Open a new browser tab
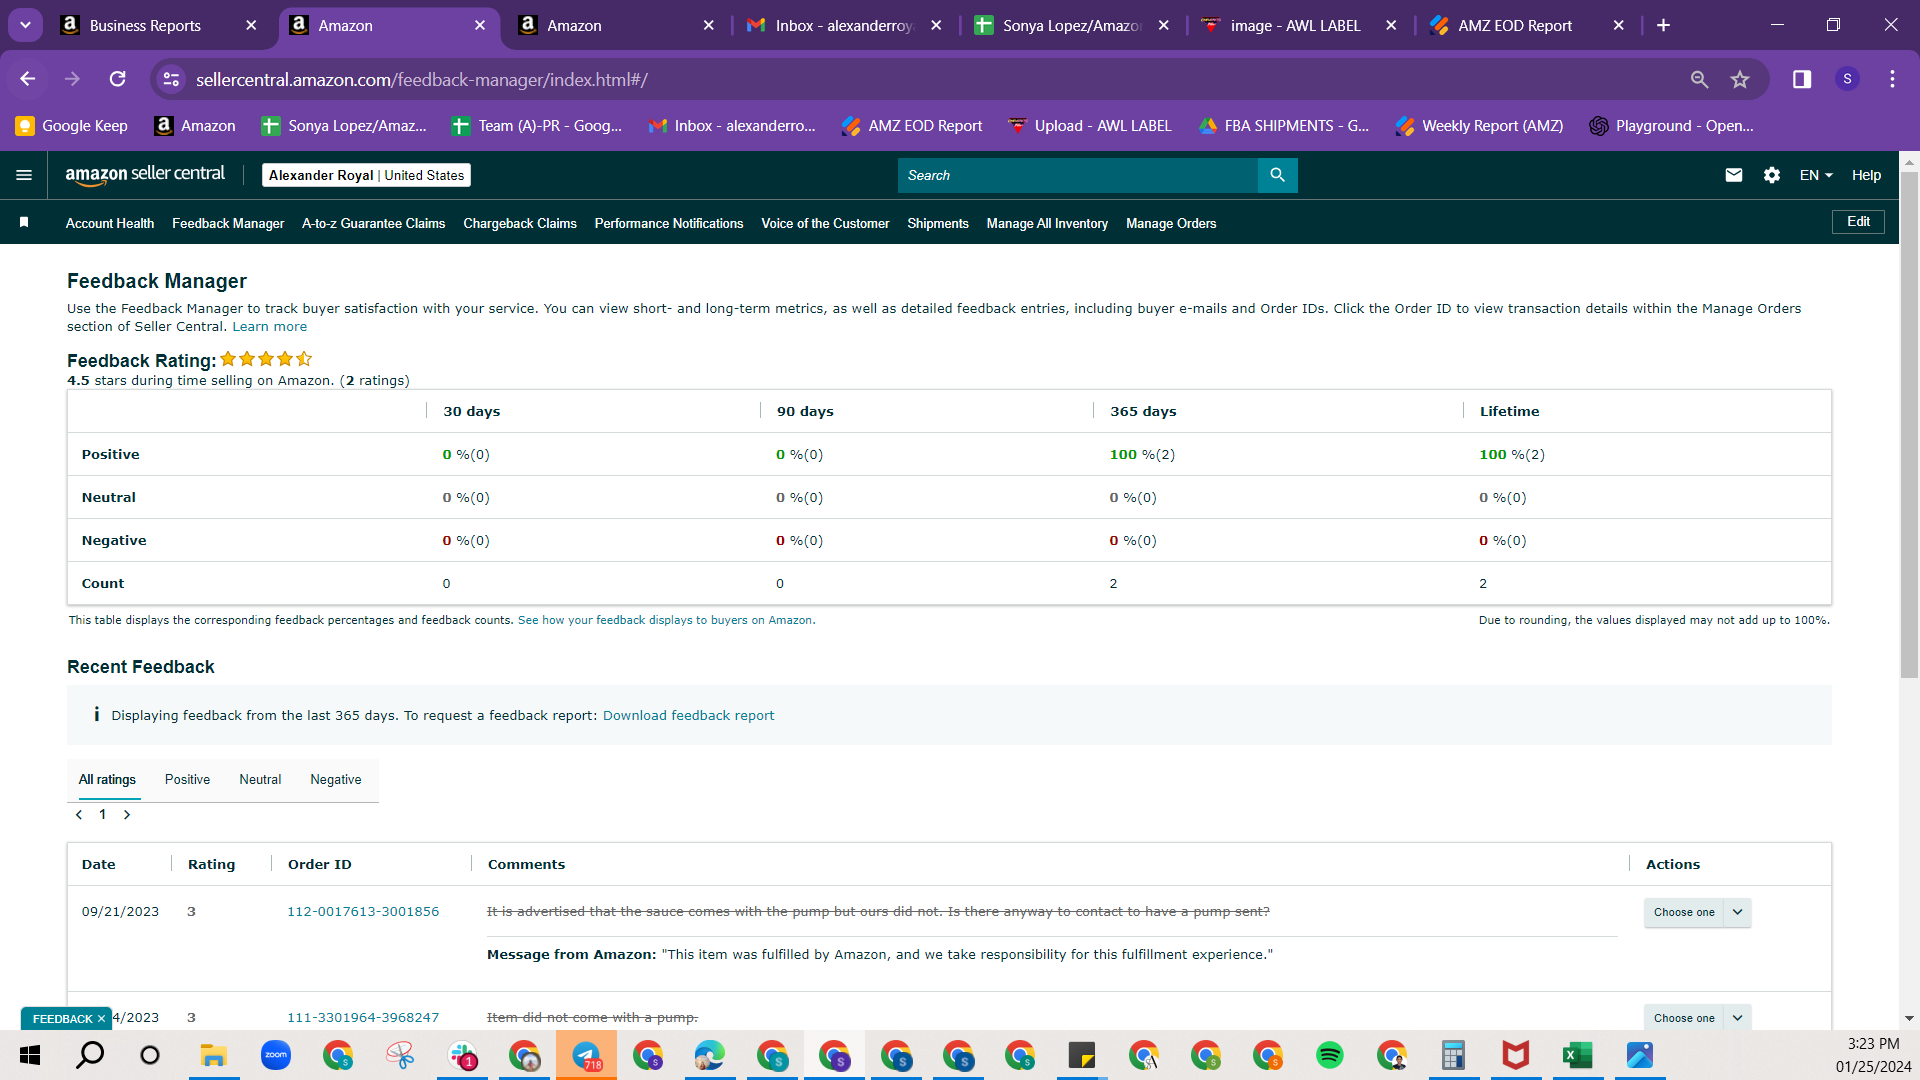1920x1080 pixels. 1663,25
